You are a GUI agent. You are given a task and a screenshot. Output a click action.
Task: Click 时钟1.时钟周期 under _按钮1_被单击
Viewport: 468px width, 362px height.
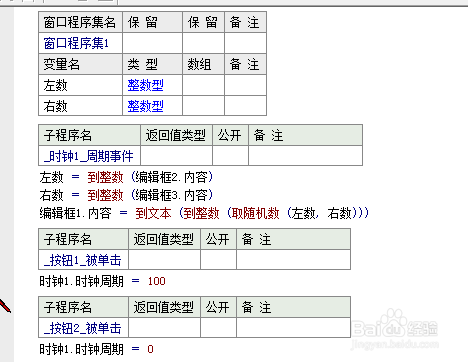pyautogui.click(x=81, y=281)
